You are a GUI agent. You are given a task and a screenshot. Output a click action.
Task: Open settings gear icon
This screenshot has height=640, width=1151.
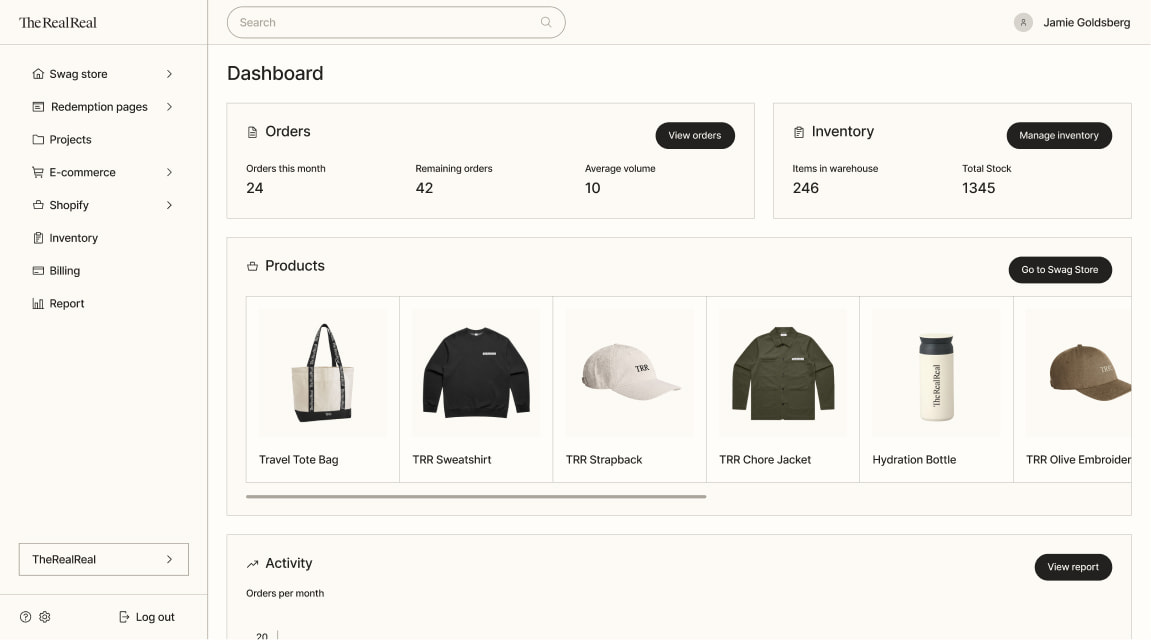(45, 617)
